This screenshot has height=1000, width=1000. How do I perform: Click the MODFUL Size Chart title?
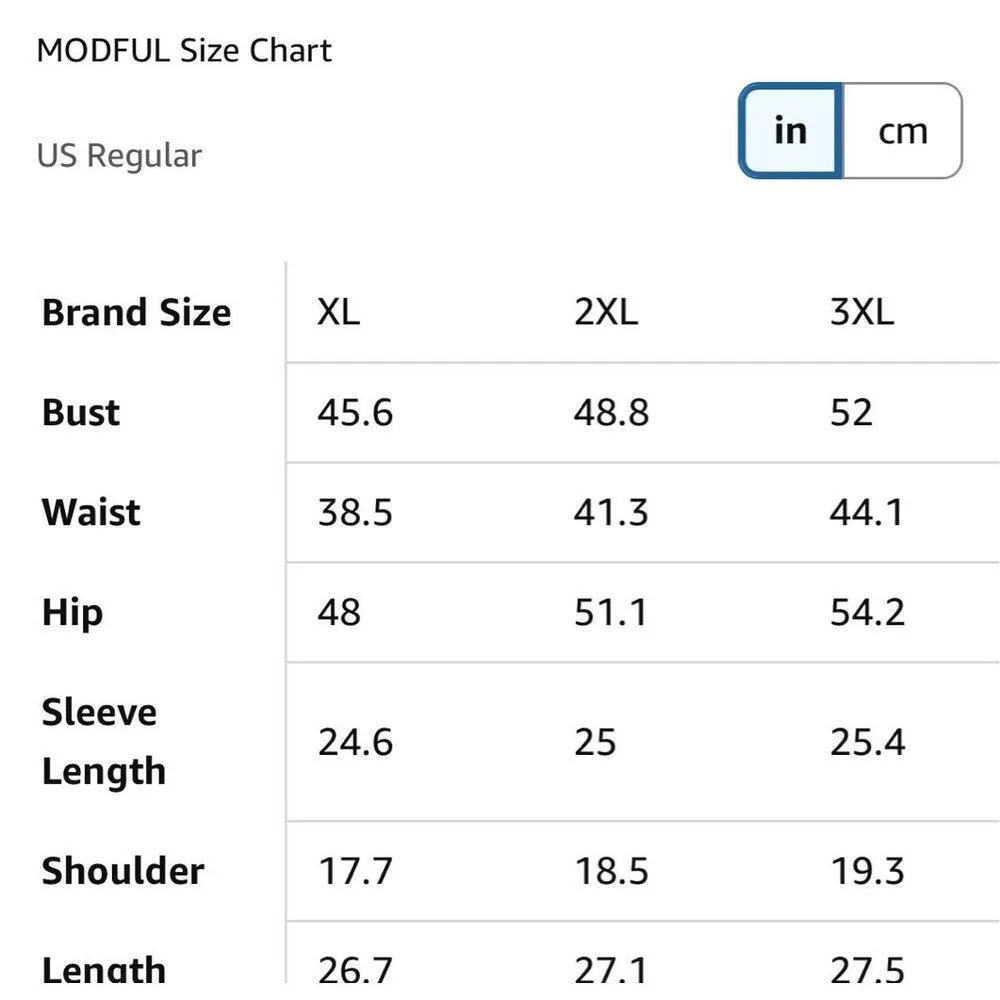coord(184,51)
